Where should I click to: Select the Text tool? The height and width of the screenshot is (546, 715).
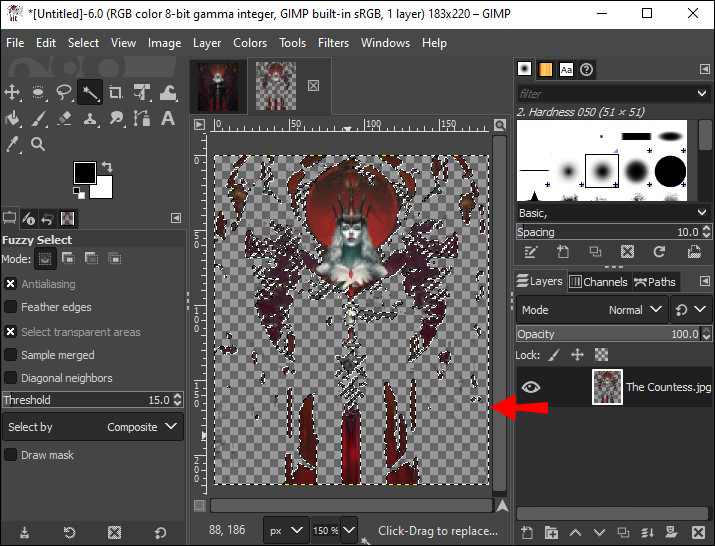click(168, 119)
